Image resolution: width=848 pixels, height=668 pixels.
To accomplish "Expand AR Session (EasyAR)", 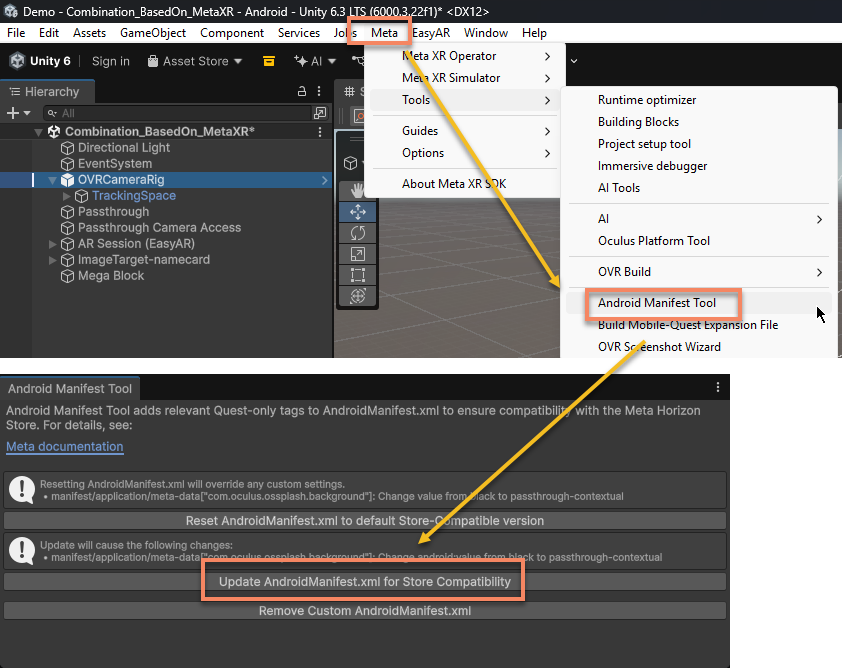I will (52, 244).
